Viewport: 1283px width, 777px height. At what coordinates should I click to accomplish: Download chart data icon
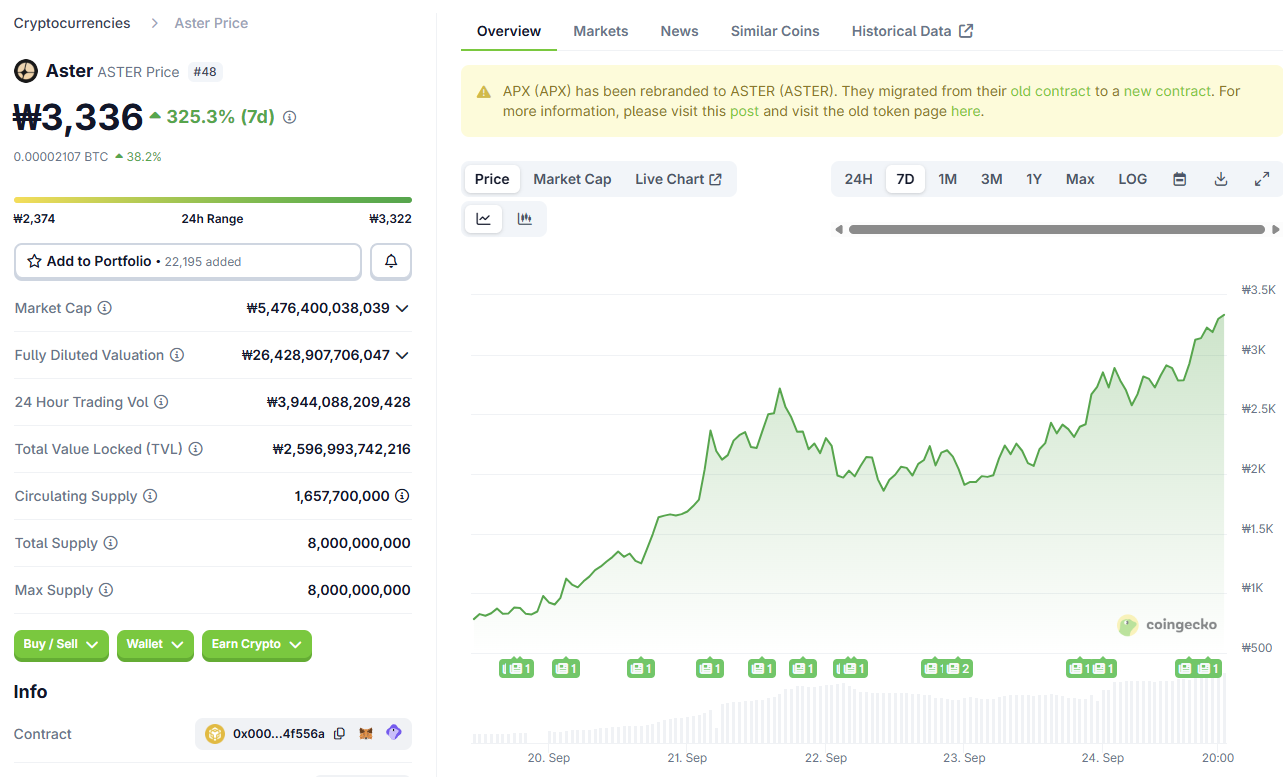point(1221,179)
